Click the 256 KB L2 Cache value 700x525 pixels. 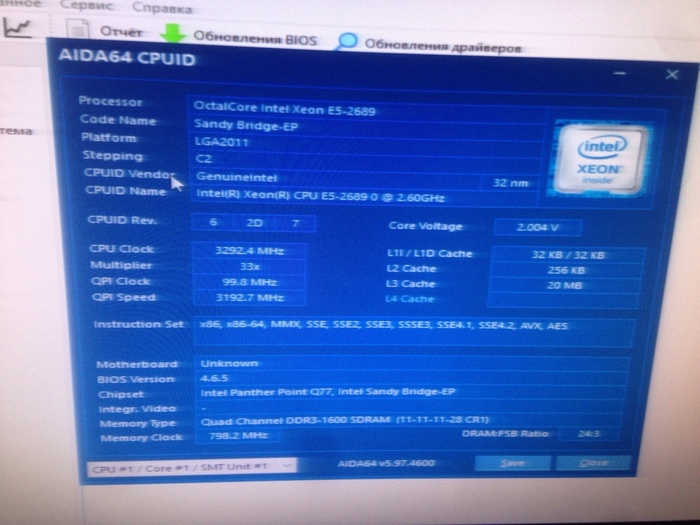(x=566, y=270)
